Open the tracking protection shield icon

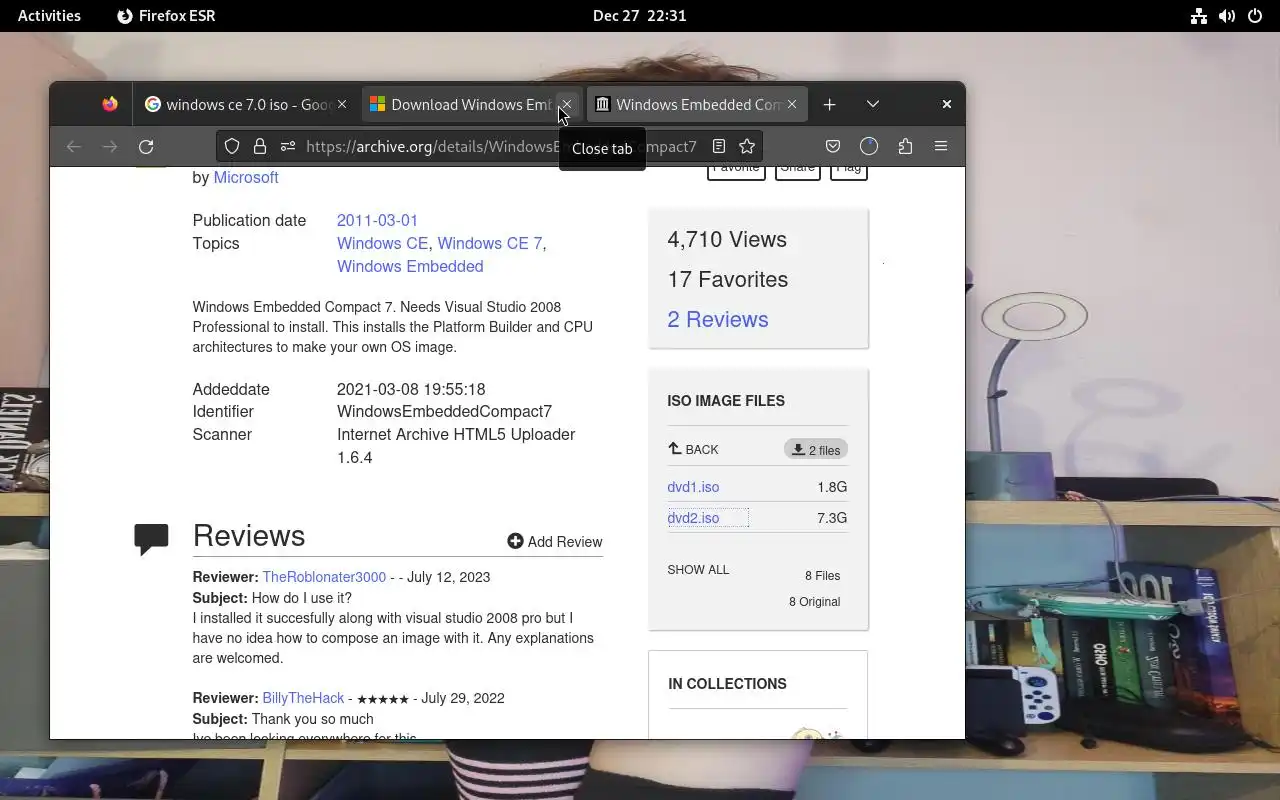click(x=232, y=146)
